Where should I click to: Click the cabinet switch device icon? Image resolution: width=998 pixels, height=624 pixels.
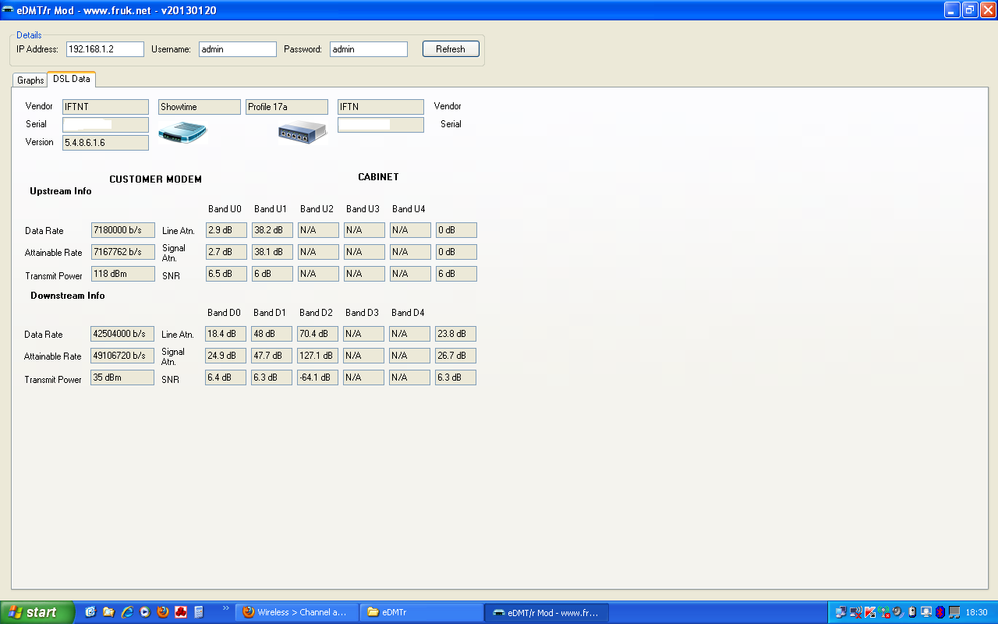pos(302,132)
